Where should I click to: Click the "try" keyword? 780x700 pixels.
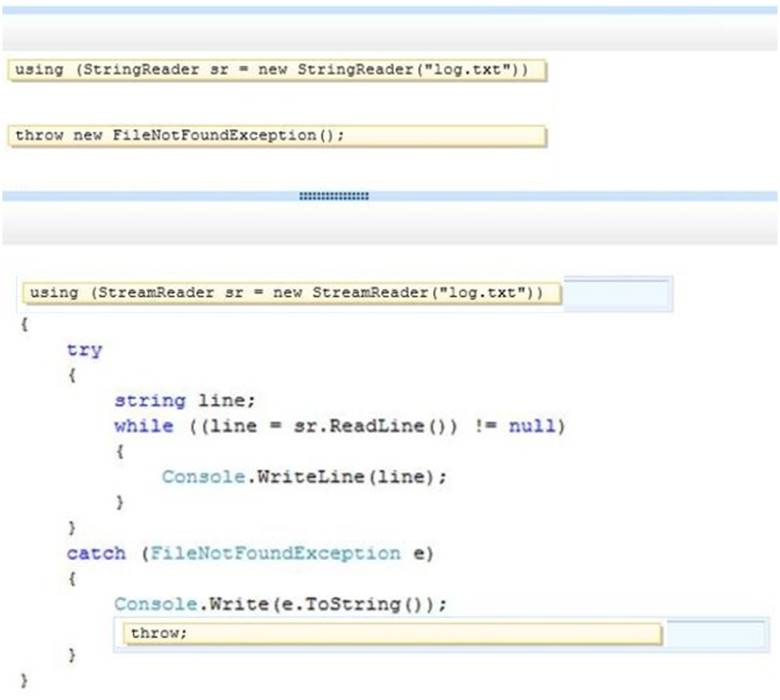84,350
